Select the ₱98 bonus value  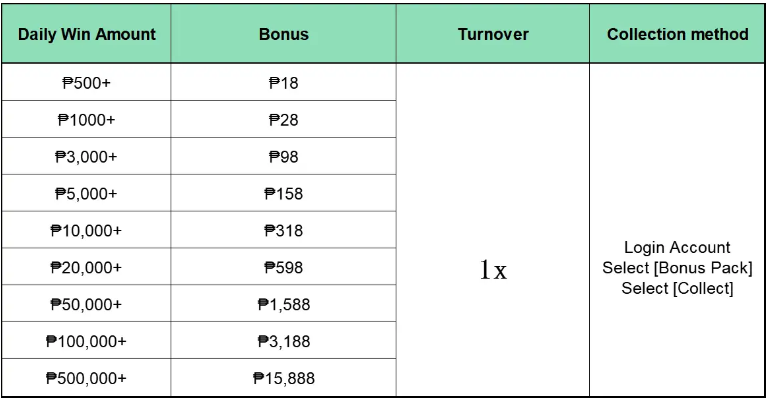coord(283,157)
